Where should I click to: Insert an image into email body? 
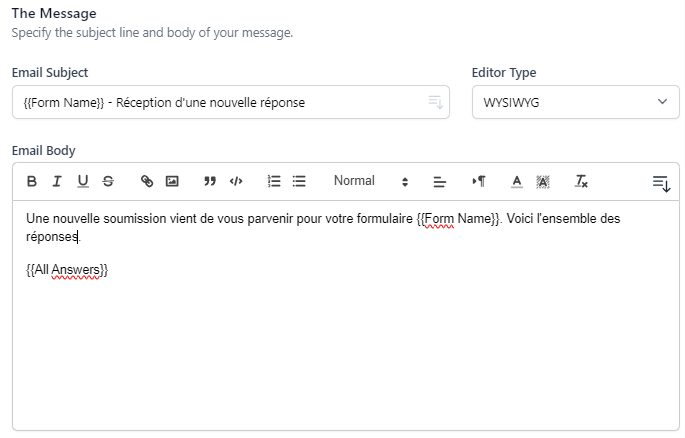(x=172, y=181)
